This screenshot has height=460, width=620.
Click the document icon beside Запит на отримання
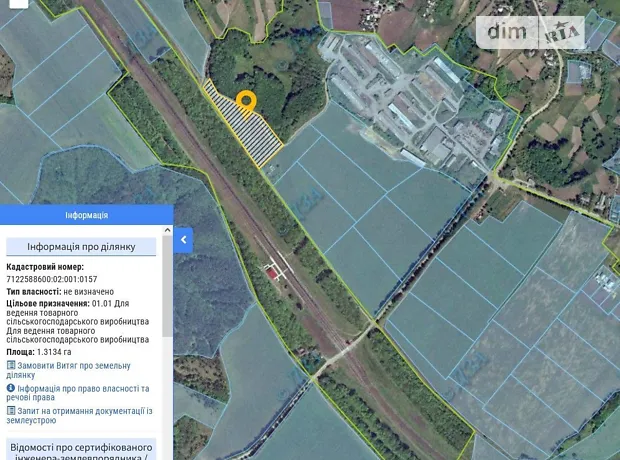tap(10, 410)
